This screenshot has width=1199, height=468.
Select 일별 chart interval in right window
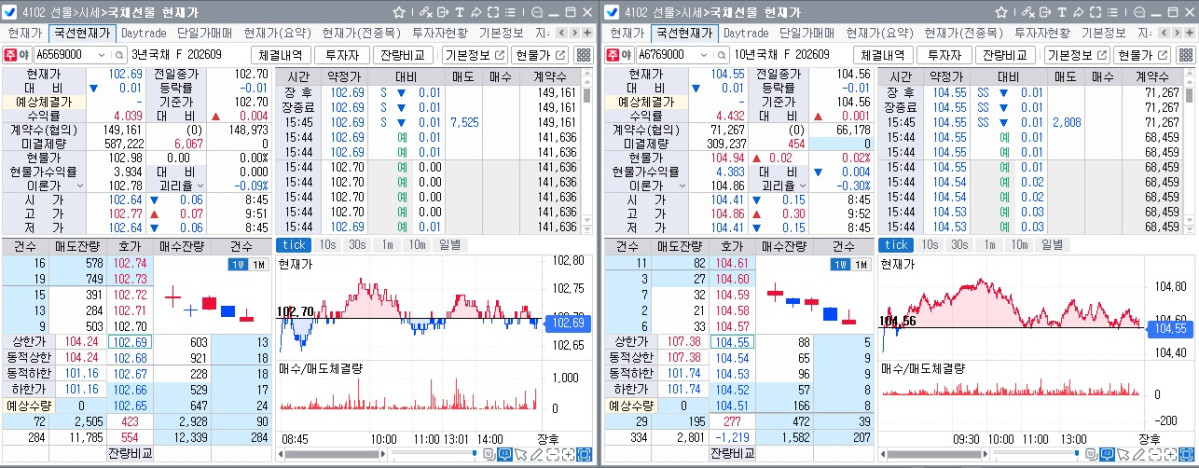tap(1051, 245)
